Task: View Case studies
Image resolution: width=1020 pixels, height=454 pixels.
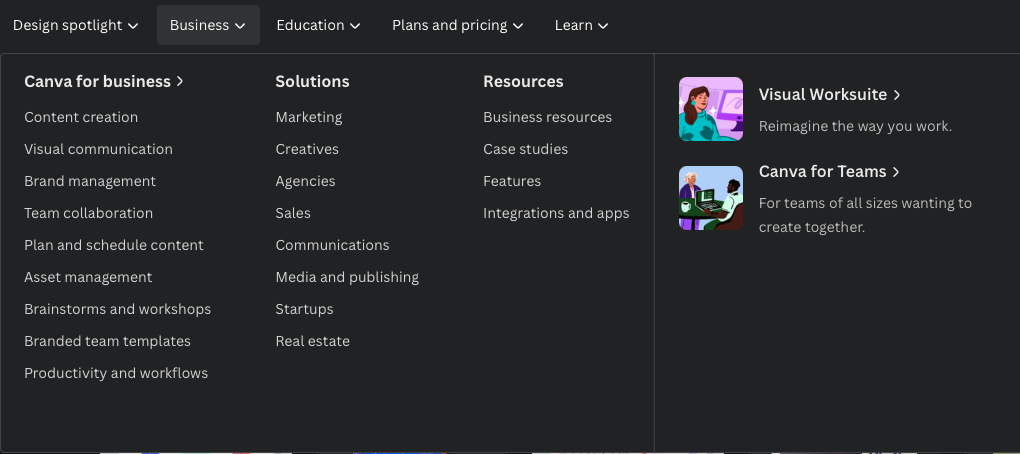Action: pyautogui.click(x=526, y=149)
